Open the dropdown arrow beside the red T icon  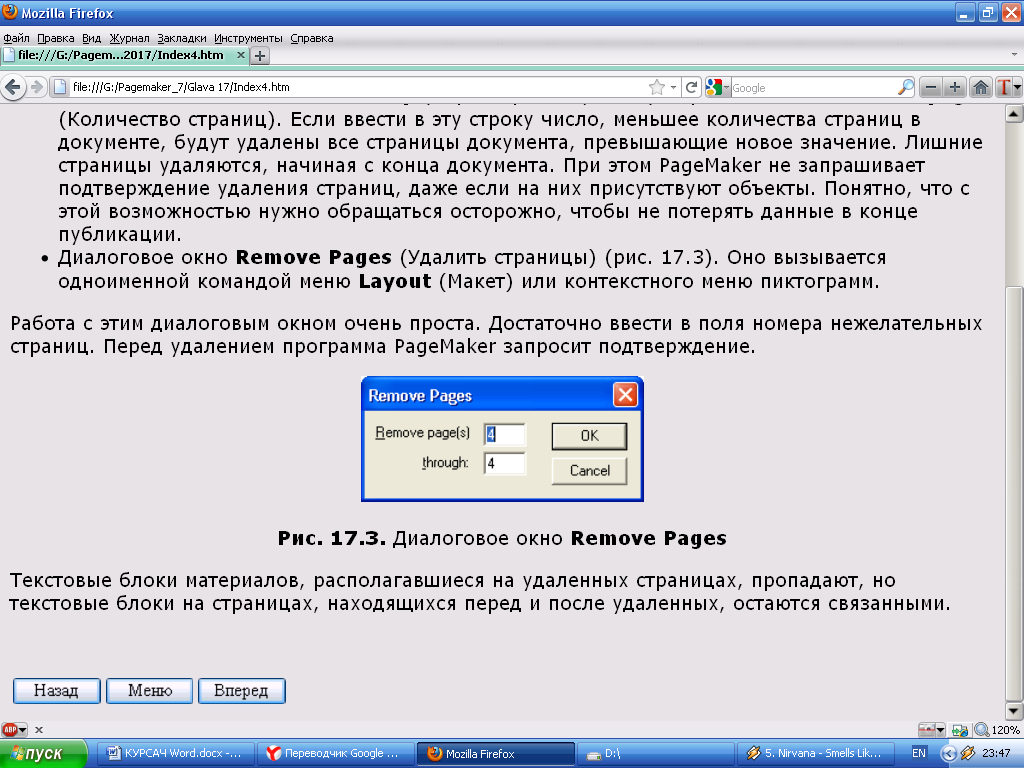tap(1017, 87)
